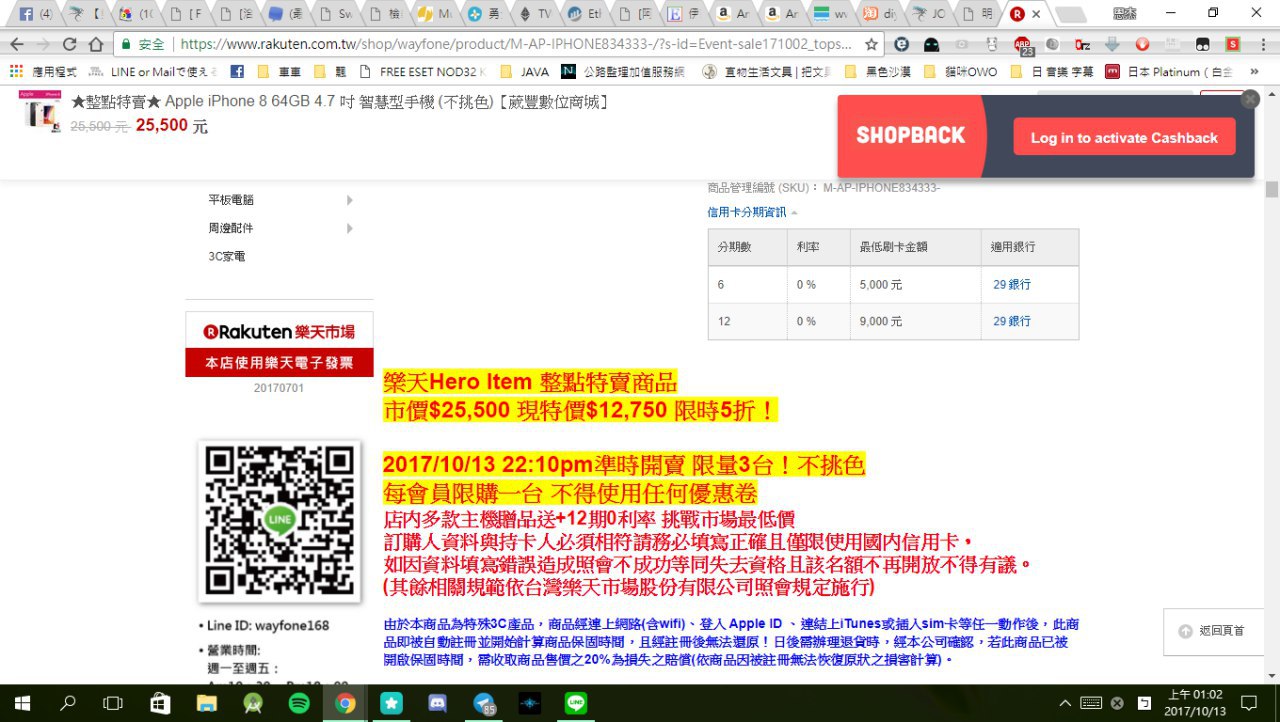The image size is (1280, 722).
Task: Click the iPhone 8 product thumbnail
Action: [42, 112]
